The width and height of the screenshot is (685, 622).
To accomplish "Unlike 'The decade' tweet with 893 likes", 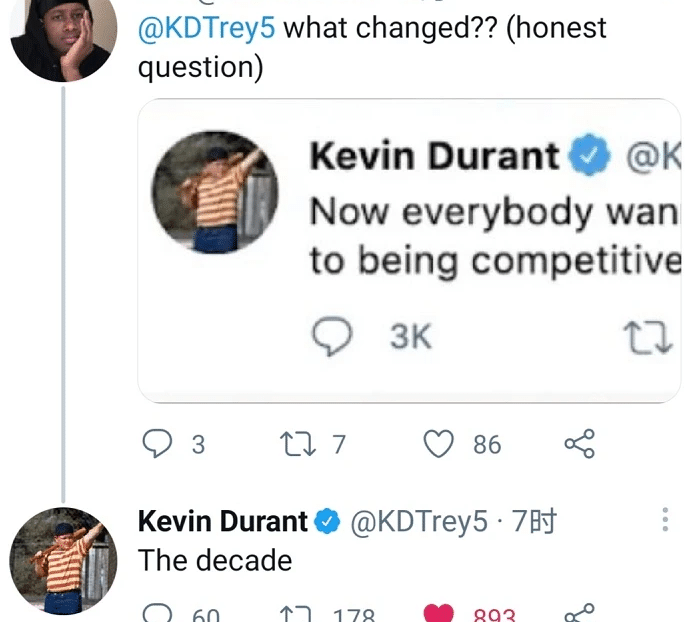I will 440,613.
